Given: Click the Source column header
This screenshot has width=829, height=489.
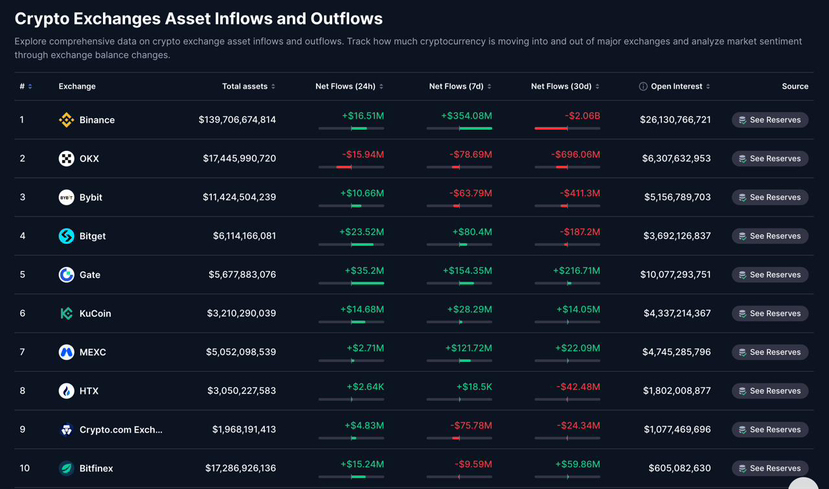Looking at the screenshot, I should coord(795,86).
